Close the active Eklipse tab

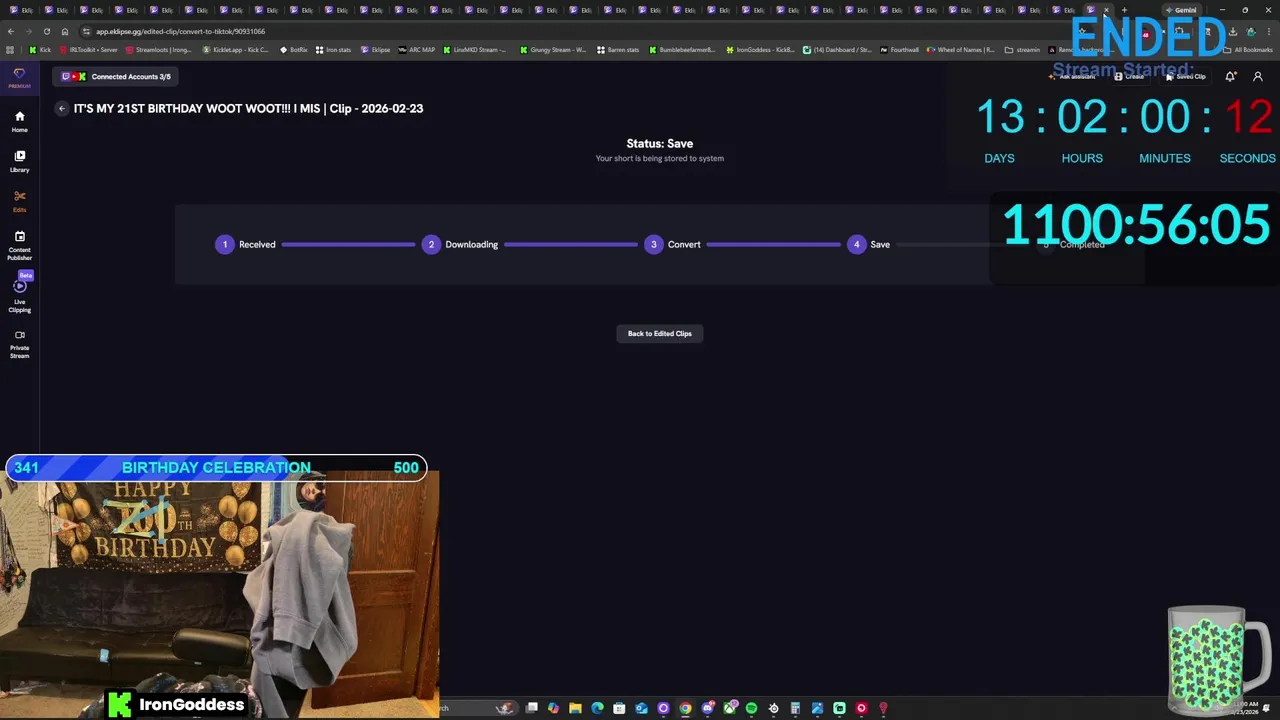[x=1106, y=10]
